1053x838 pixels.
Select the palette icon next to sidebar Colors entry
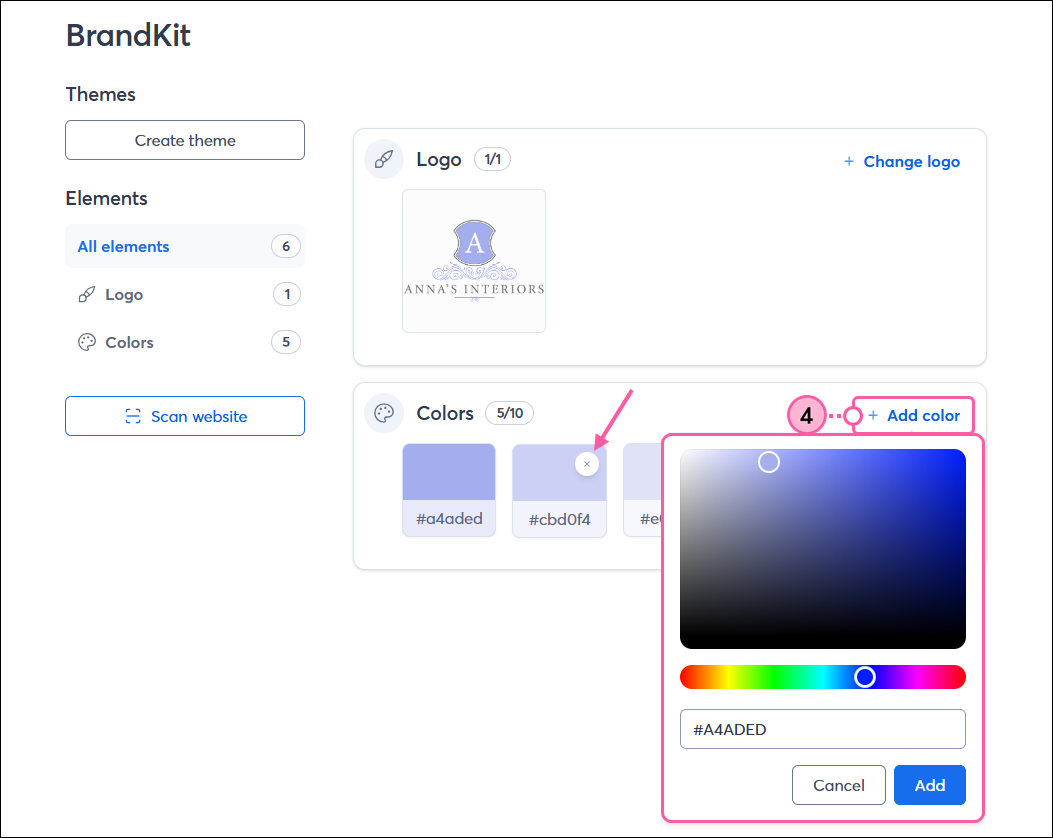click(x=87, y=342)
